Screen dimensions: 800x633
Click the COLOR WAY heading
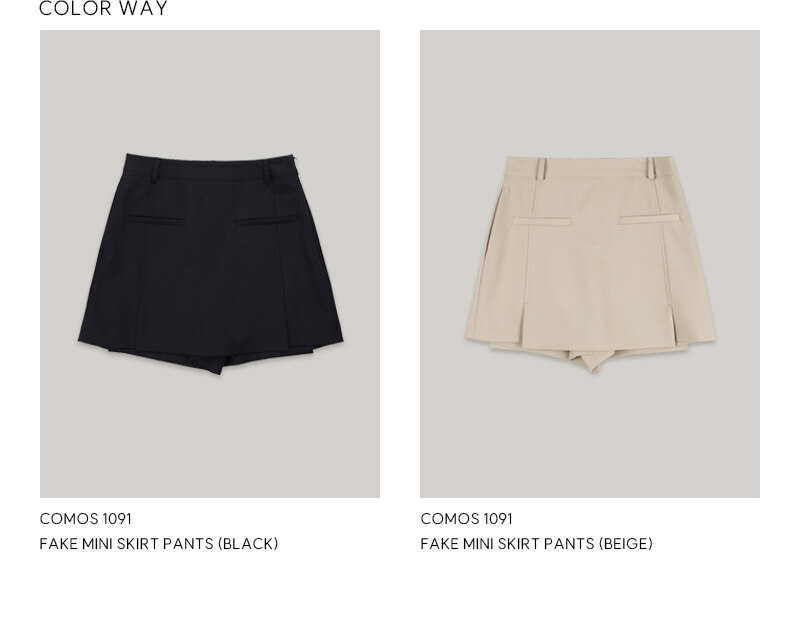103,8
